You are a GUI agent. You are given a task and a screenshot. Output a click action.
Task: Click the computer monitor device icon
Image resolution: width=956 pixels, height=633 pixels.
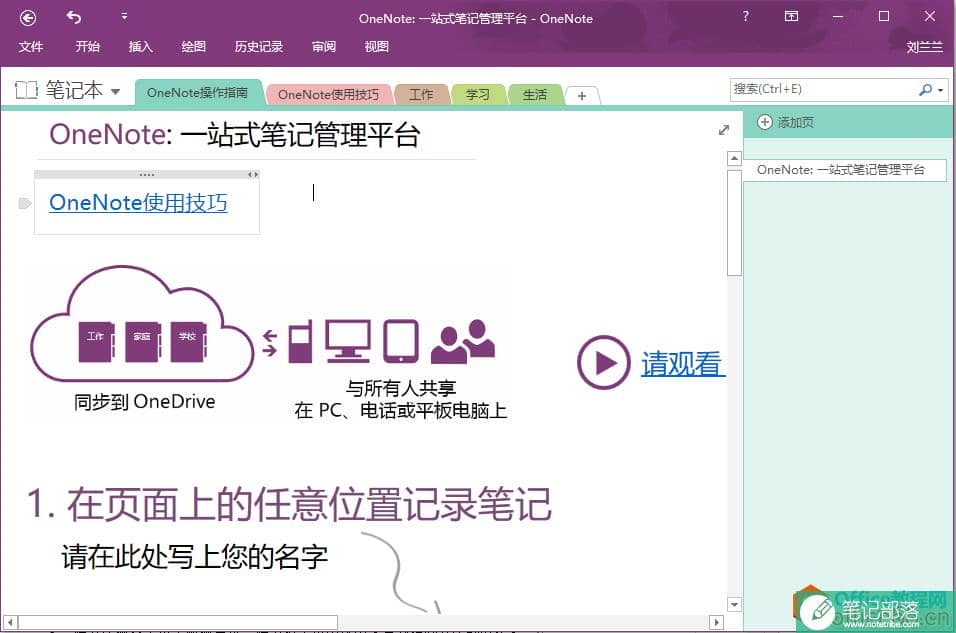coord(348,341)
